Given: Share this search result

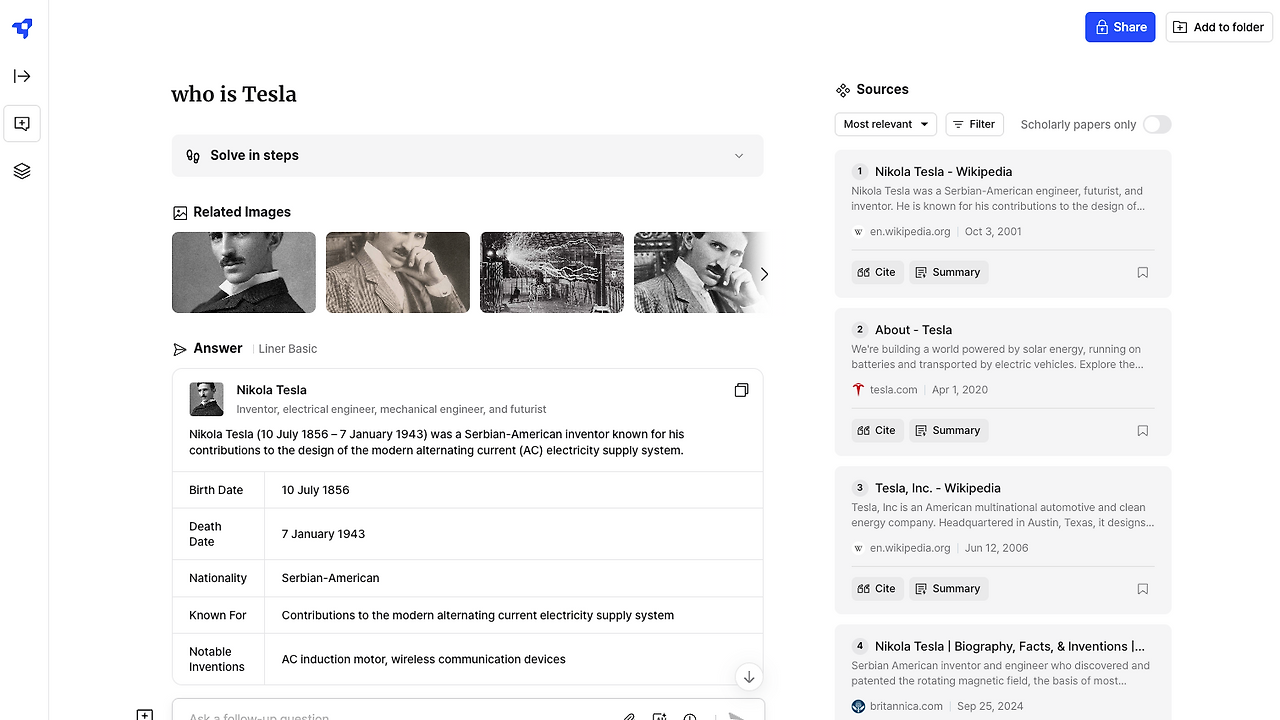Looking at the screenshot, I should 1120,27.
